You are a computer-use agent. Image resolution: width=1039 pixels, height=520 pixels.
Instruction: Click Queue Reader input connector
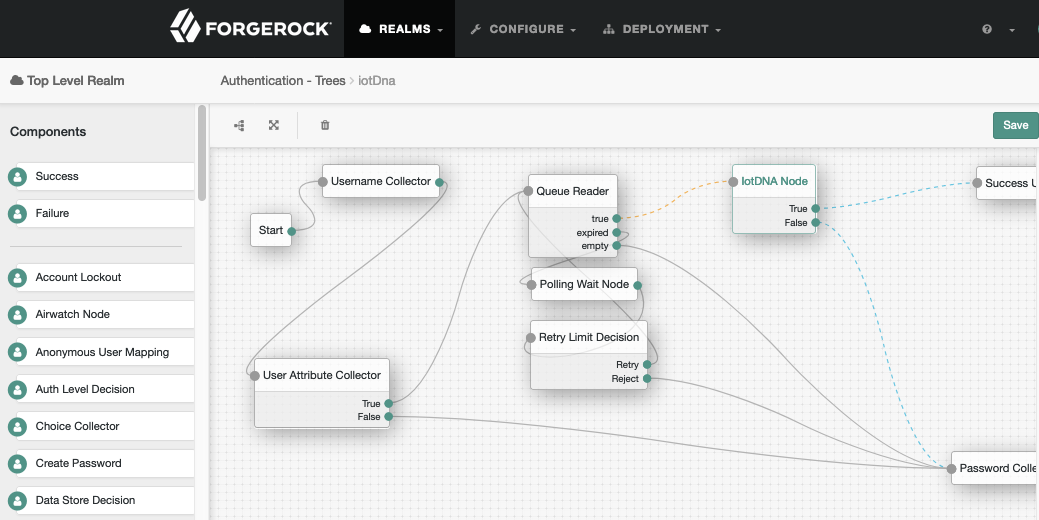(x=528, y=191)
